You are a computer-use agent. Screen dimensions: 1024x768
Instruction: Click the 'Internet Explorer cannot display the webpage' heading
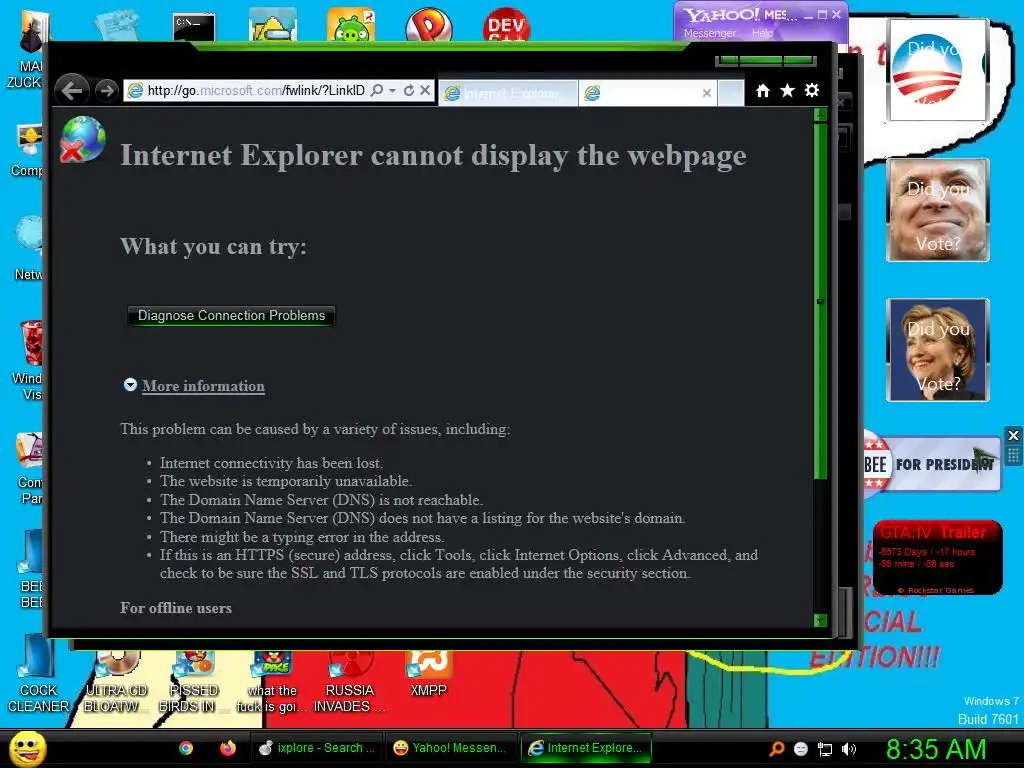[x=433, y=155]
